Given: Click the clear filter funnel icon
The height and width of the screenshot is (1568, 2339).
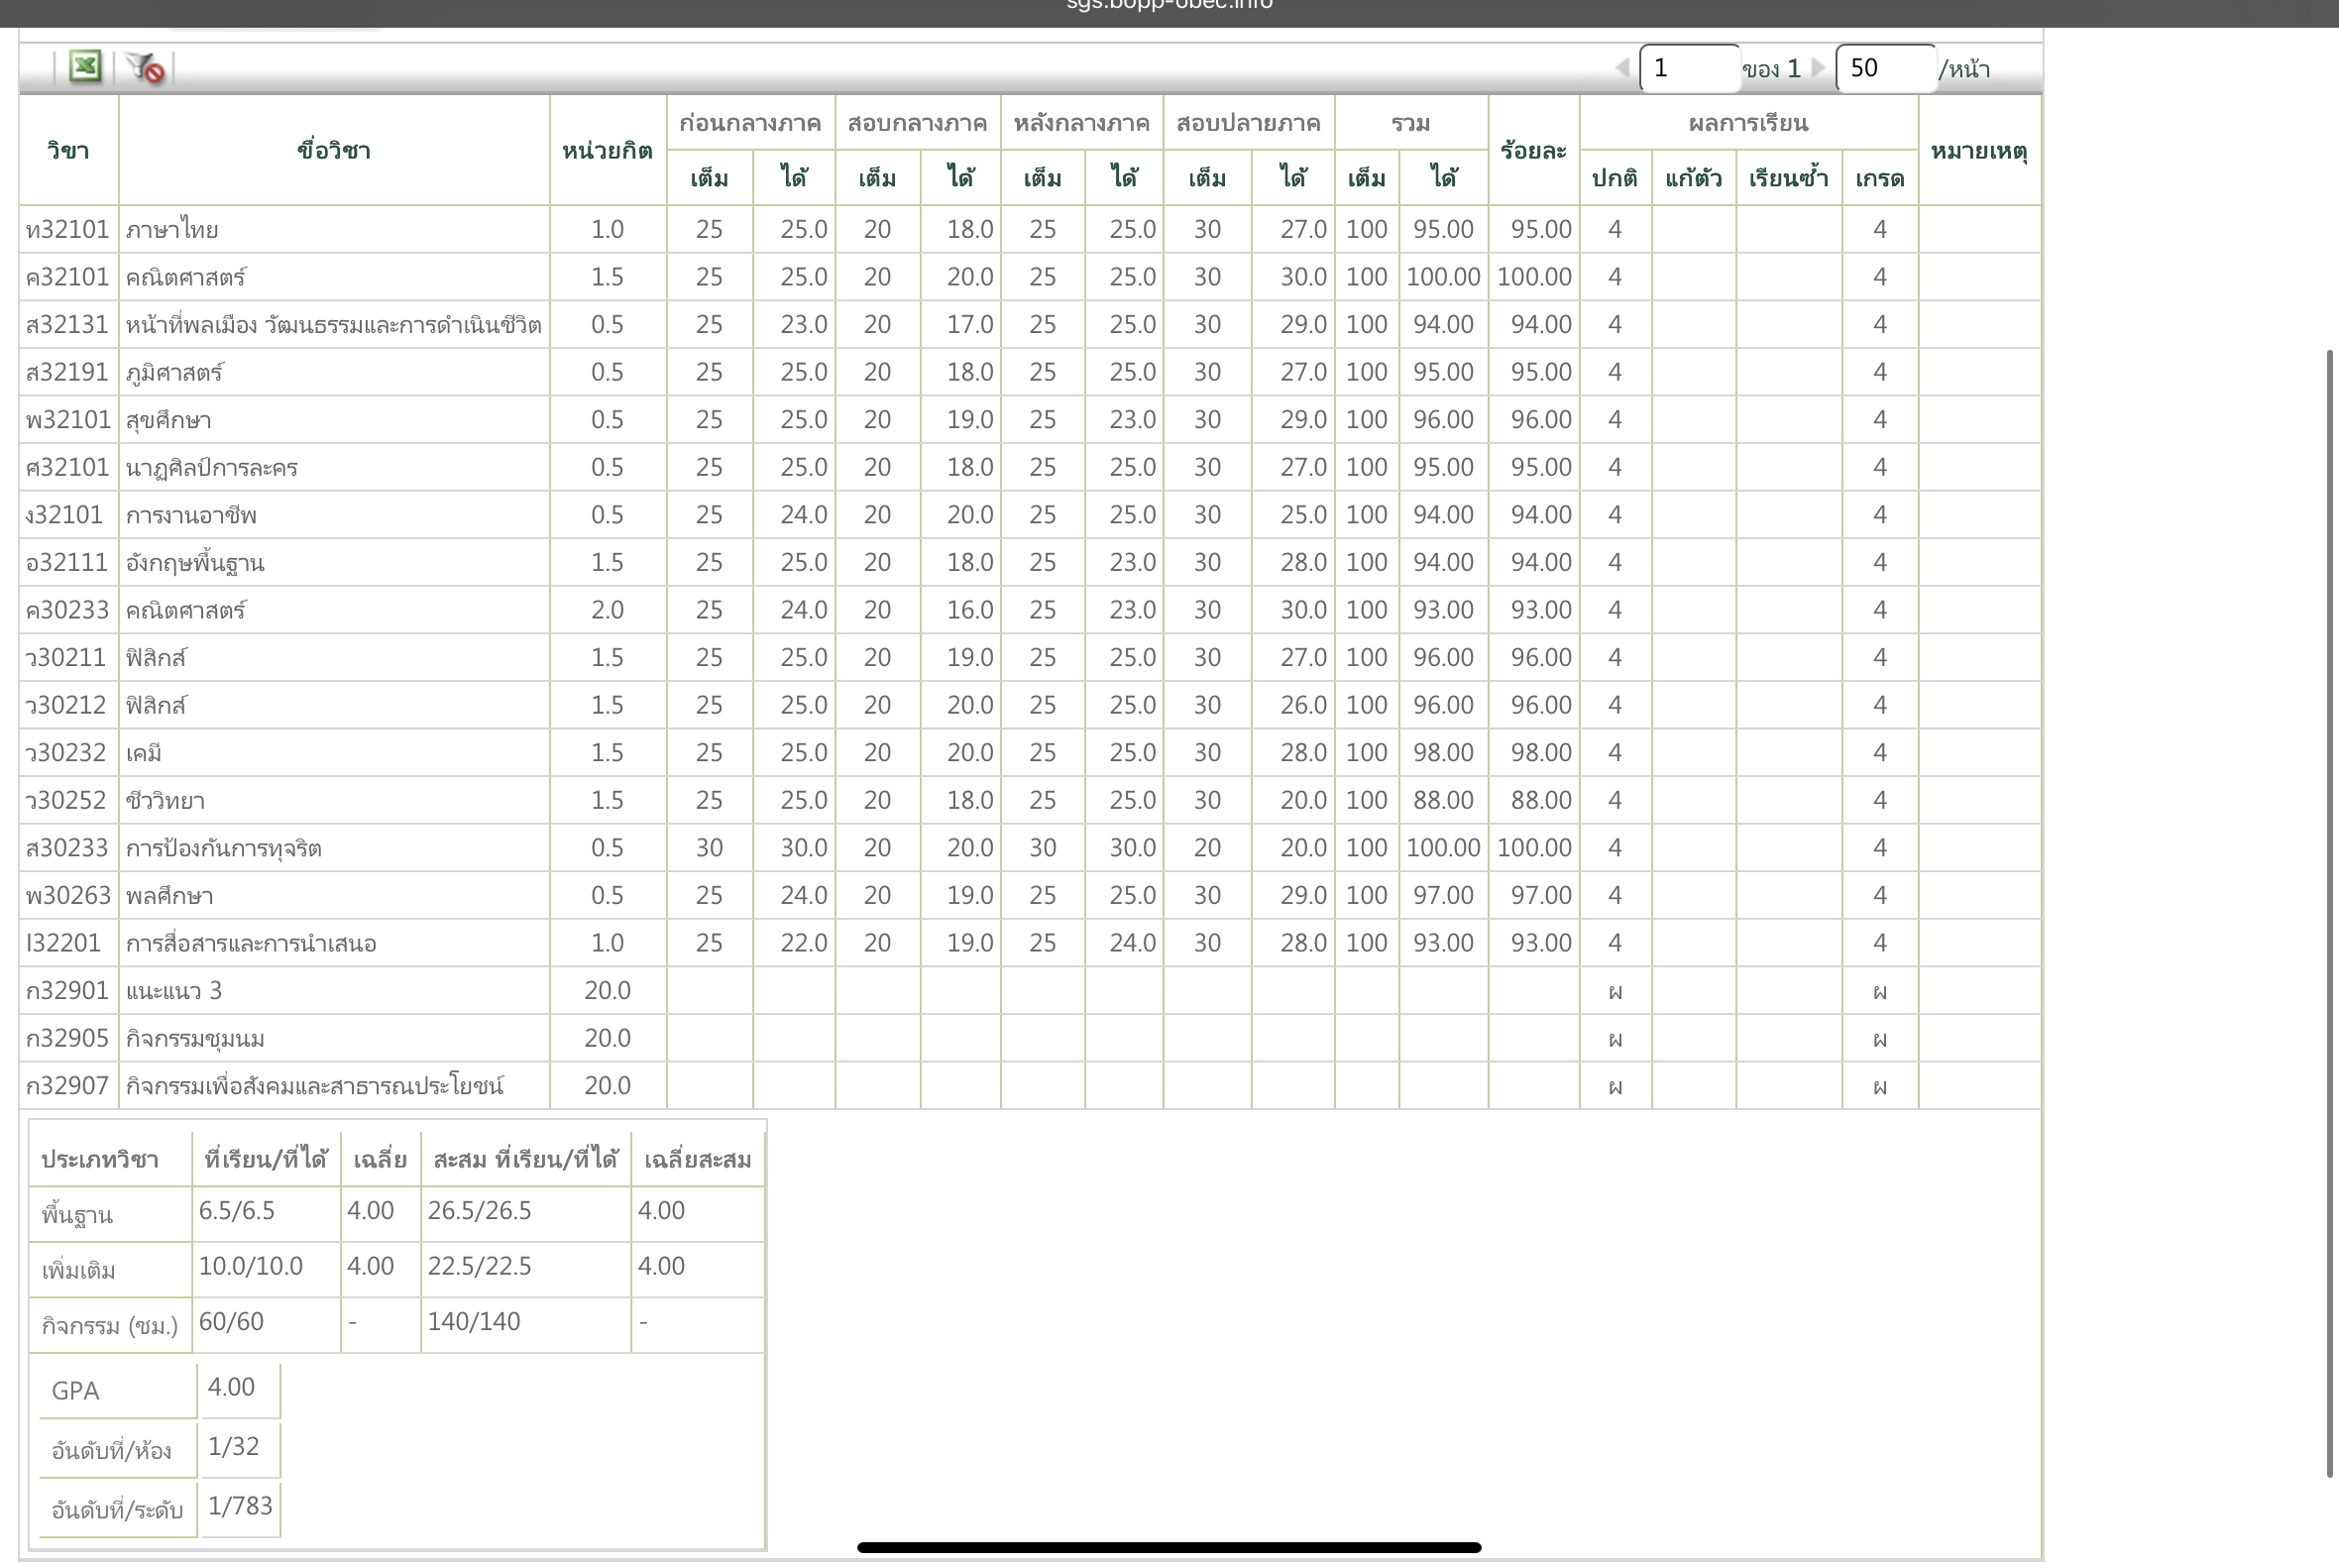Looking at the screenshot, I should (x=146, y=68).
